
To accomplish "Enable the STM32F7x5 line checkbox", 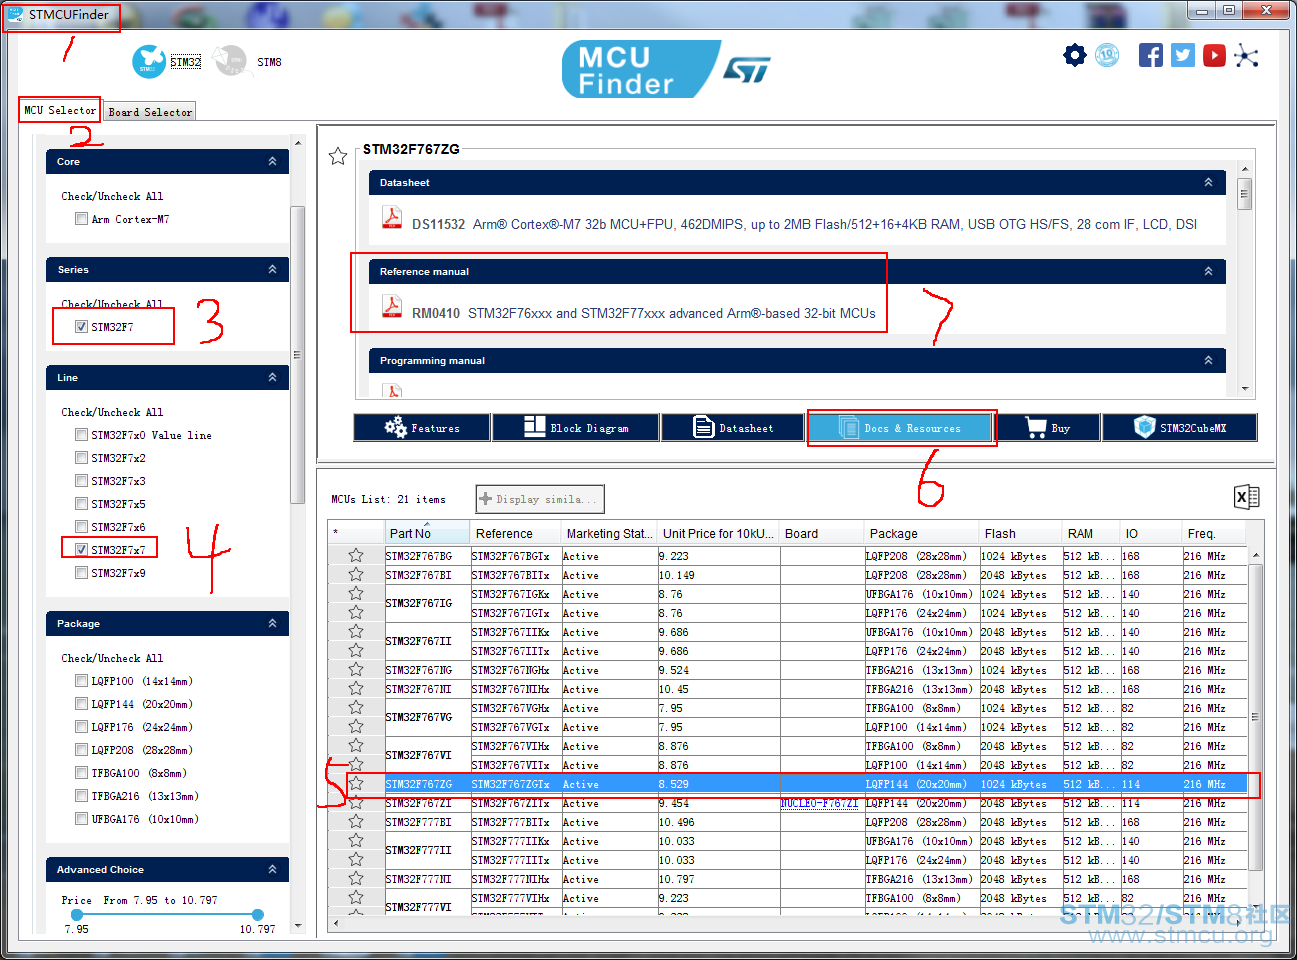I will coord(81,504).
